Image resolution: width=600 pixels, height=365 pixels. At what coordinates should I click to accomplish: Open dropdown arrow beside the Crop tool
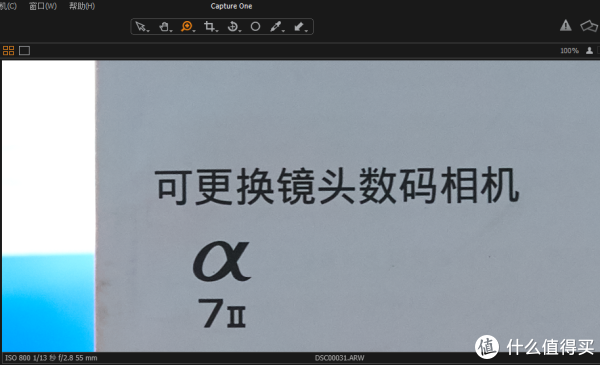217,30
